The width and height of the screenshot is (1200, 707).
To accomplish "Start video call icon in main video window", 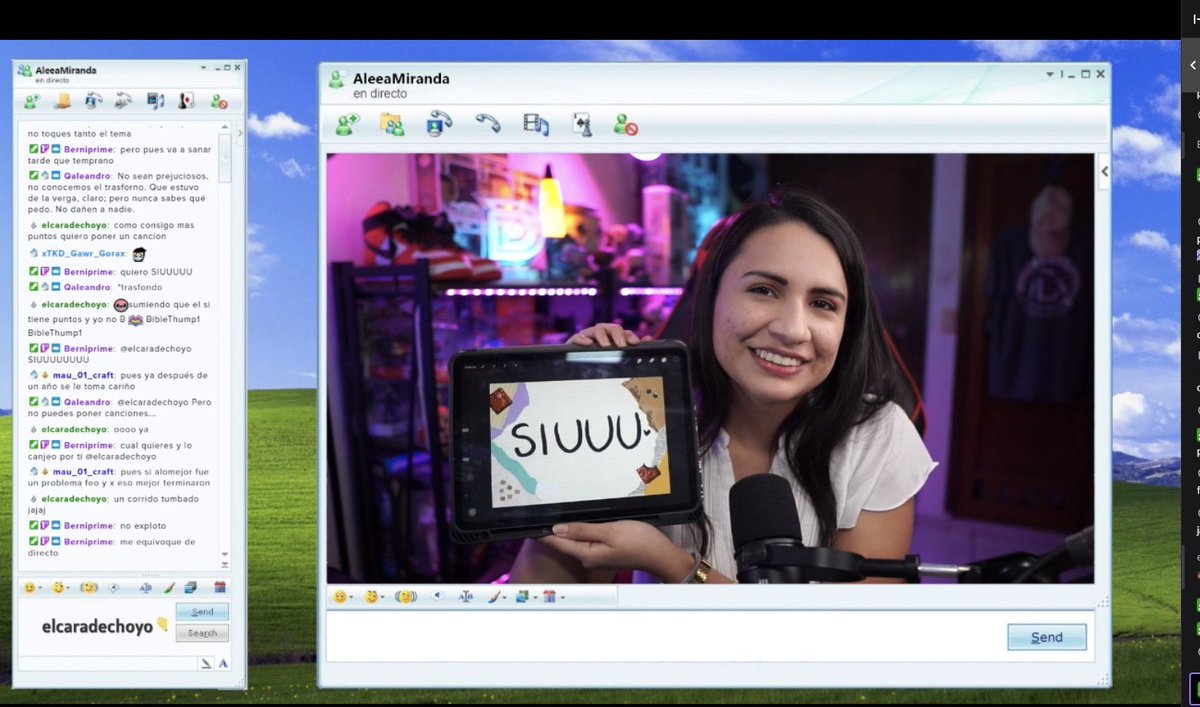I will point(438,123).
